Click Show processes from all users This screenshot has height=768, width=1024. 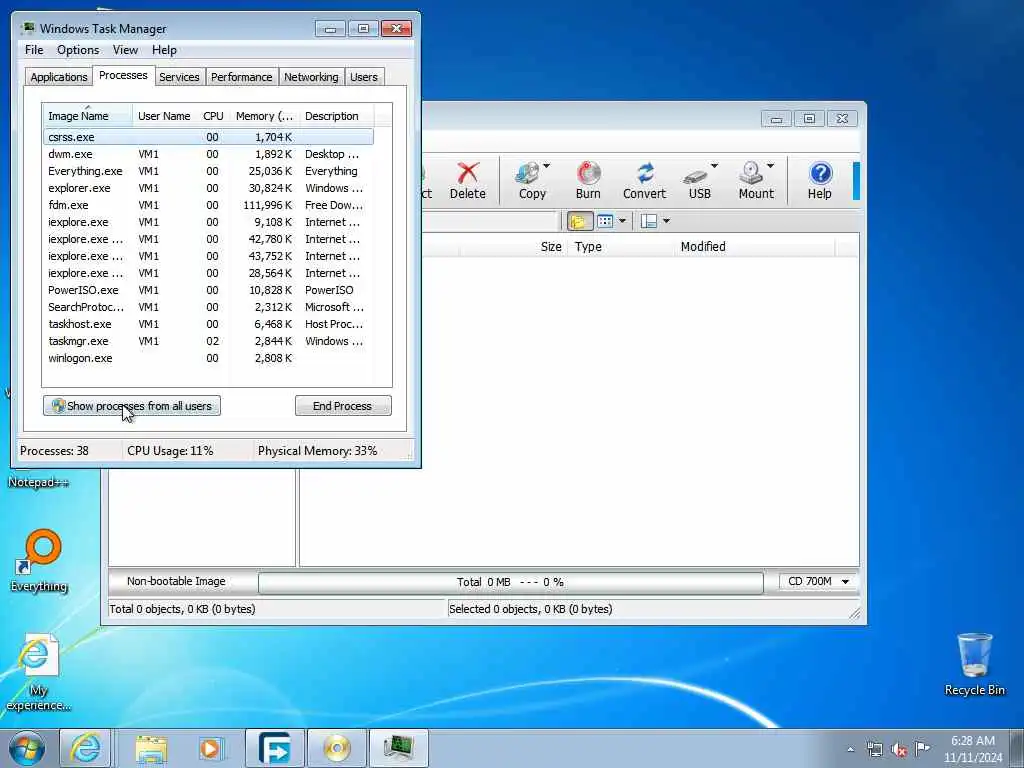(132, 406)
